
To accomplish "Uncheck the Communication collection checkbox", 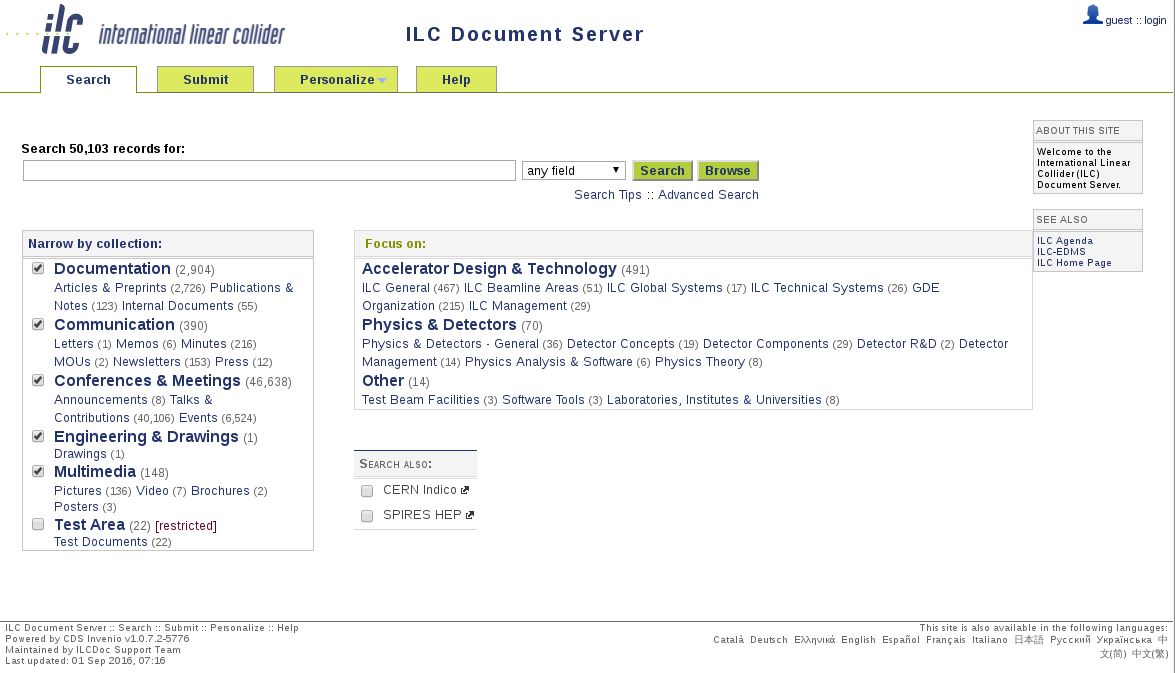I will pyautogui.click(x=38, y=325).
